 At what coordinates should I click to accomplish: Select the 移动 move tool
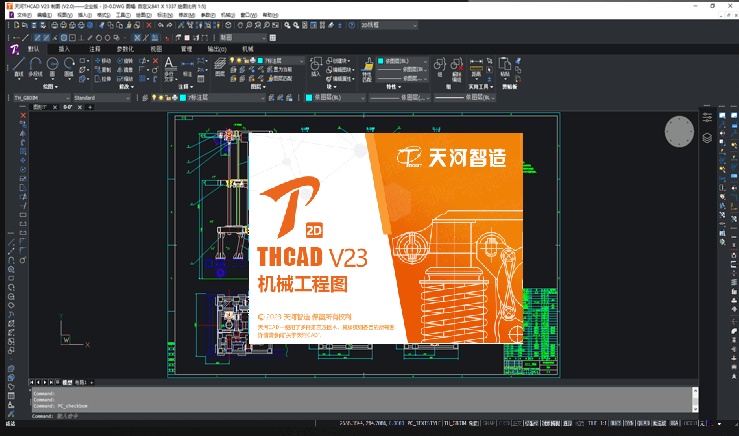[103, 61]
